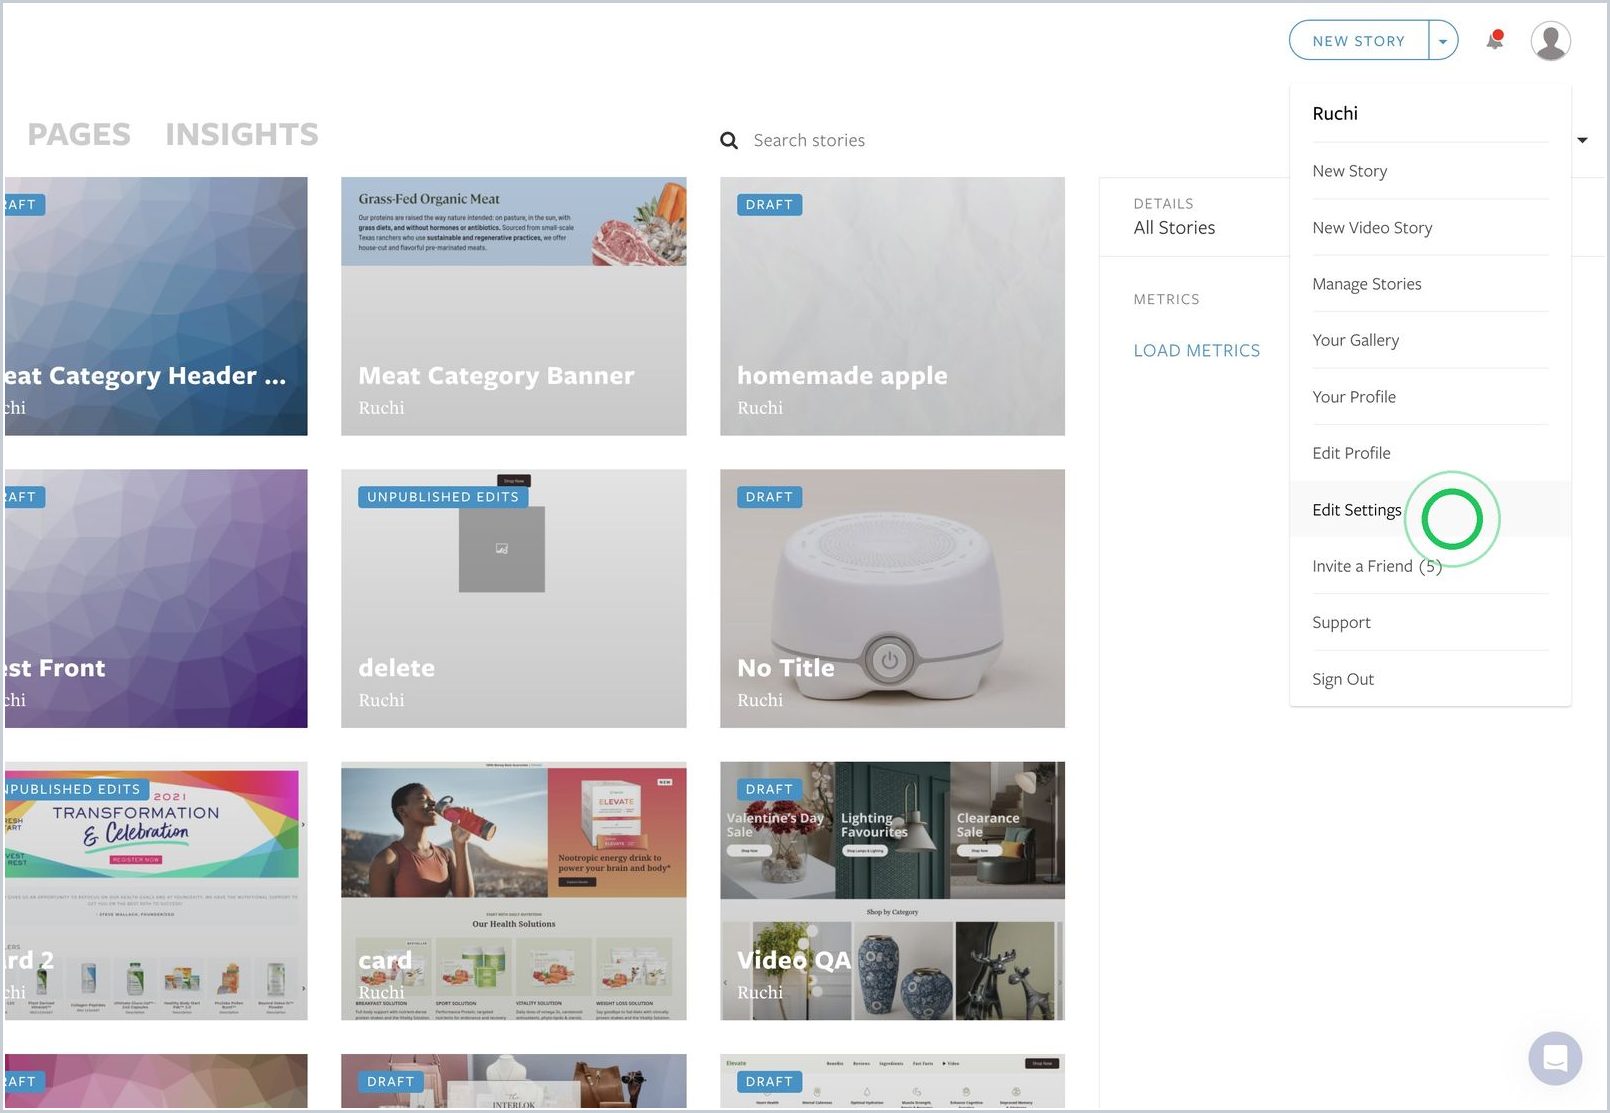Open Manage Stories from menu
Image resolution: width=1610 pixels, height=1113 pixels.
(x=1430, y=284)
